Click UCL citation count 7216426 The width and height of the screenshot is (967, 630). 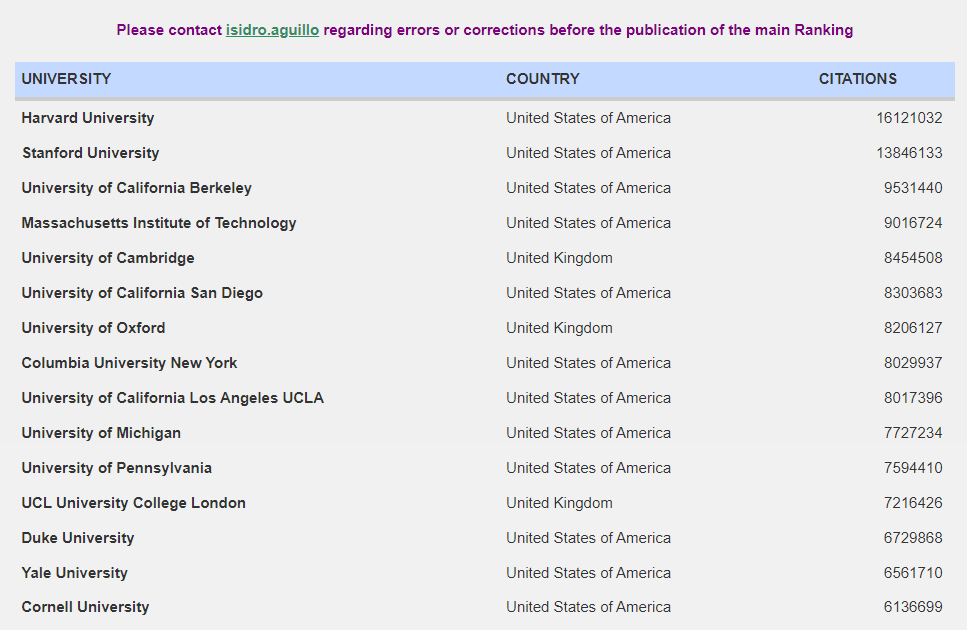click(x=913, y=503)
